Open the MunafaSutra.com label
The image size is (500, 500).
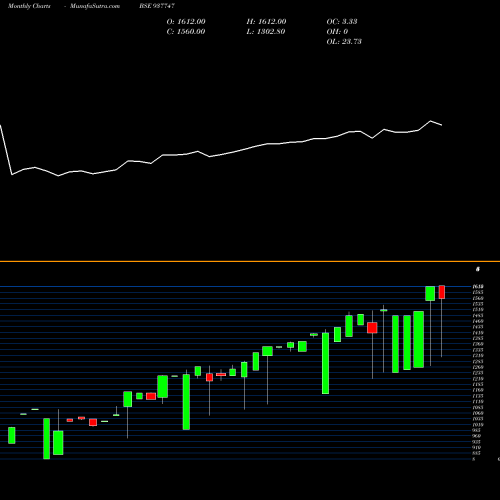pos(95,6)
